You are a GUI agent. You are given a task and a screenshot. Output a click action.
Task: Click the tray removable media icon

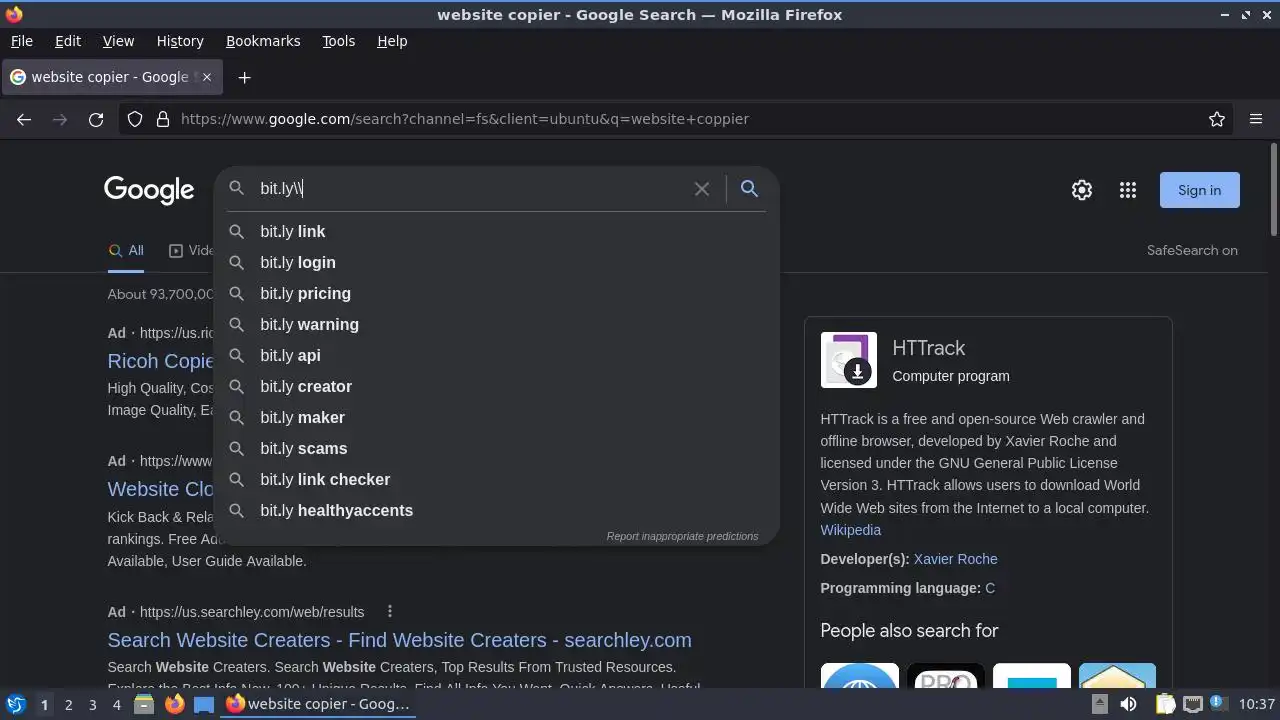click(1099, 704)
